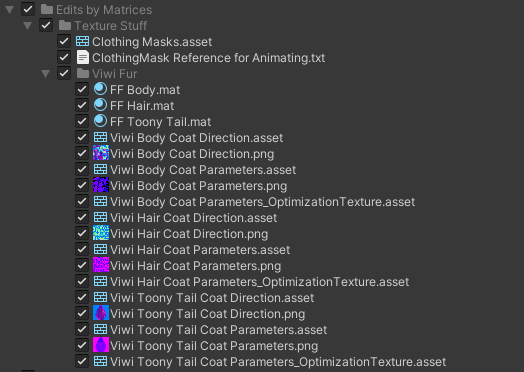Collapse the Texture Stuff folder arrow

tap(27, 25)
